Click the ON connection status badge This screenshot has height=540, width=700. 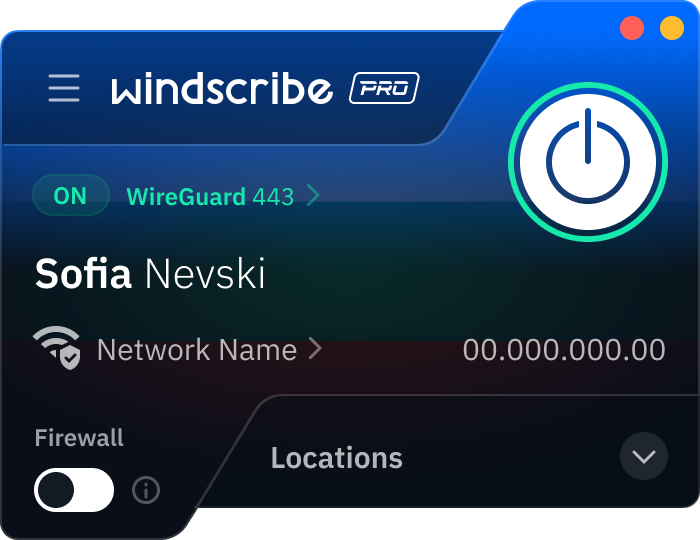[71, 195]
